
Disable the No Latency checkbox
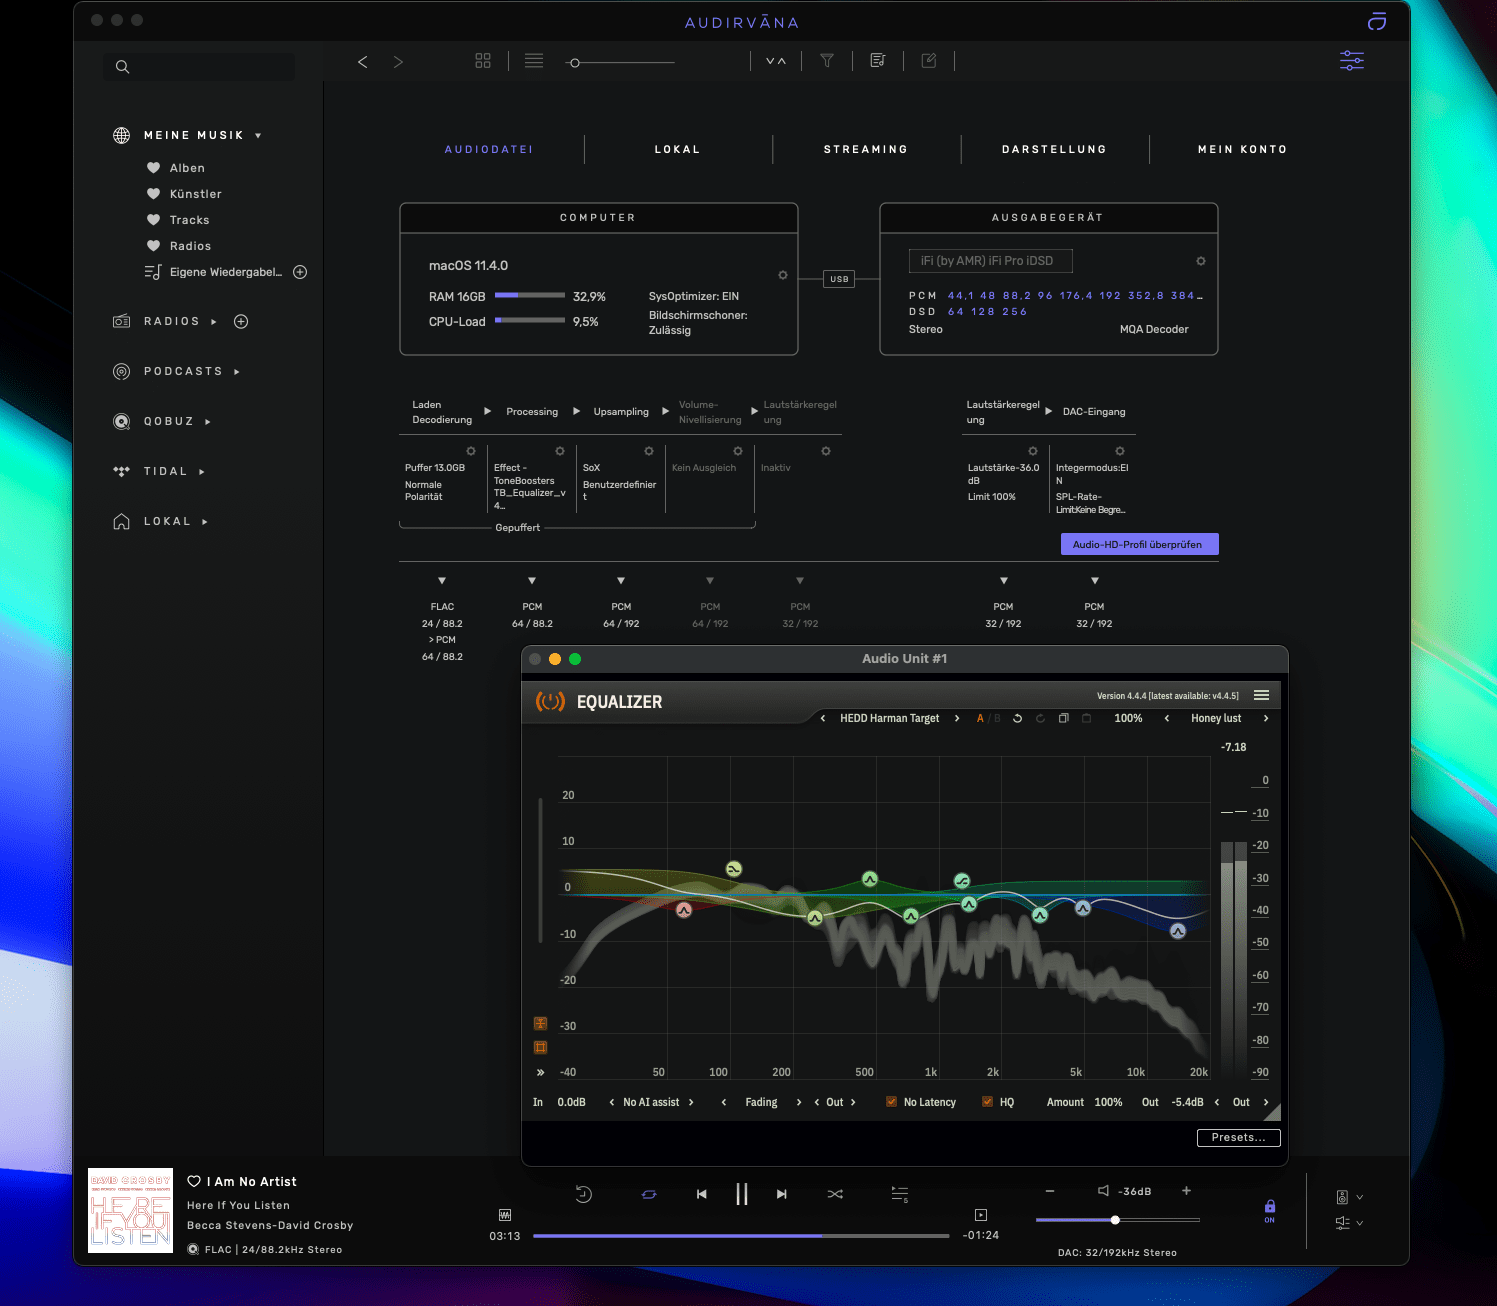(x=891, y=1102)
